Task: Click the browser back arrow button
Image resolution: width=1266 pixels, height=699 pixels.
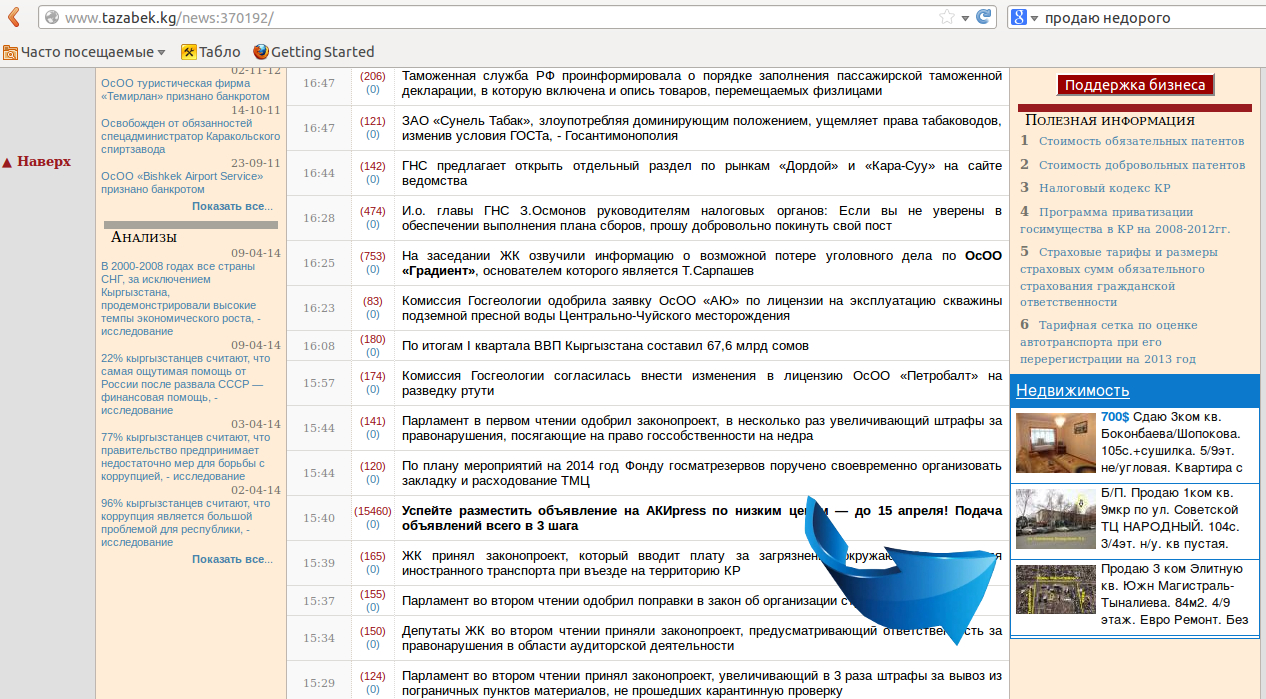Action: point(14,17)
